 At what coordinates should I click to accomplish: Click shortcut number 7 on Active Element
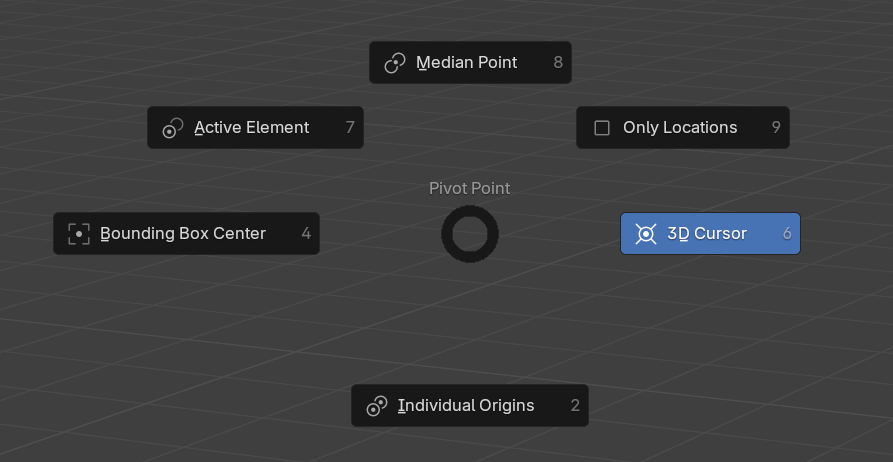click(x=350, y=128)
